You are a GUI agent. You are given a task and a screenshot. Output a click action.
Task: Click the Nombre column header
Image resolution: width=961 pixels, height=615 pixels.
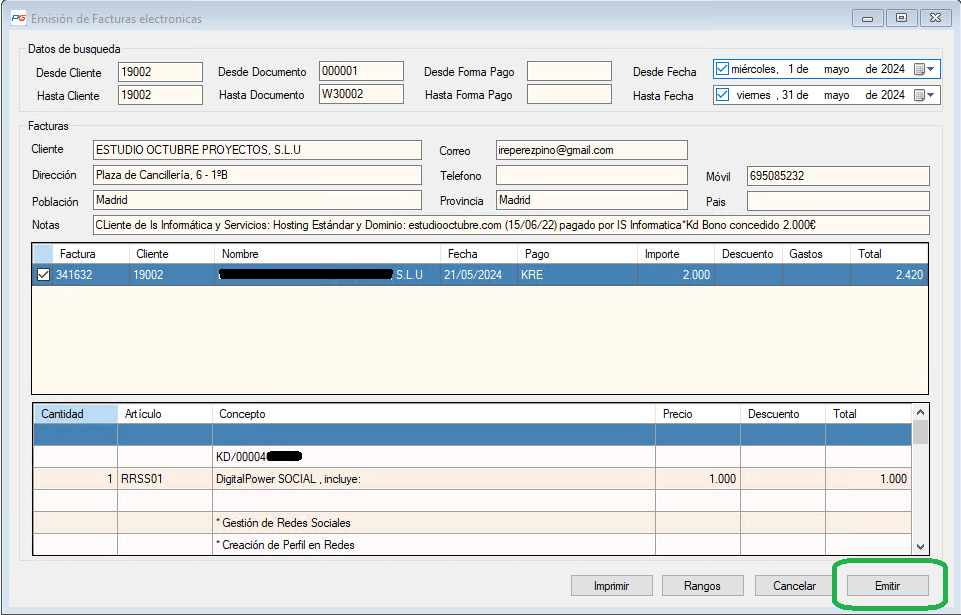[327, 254]
